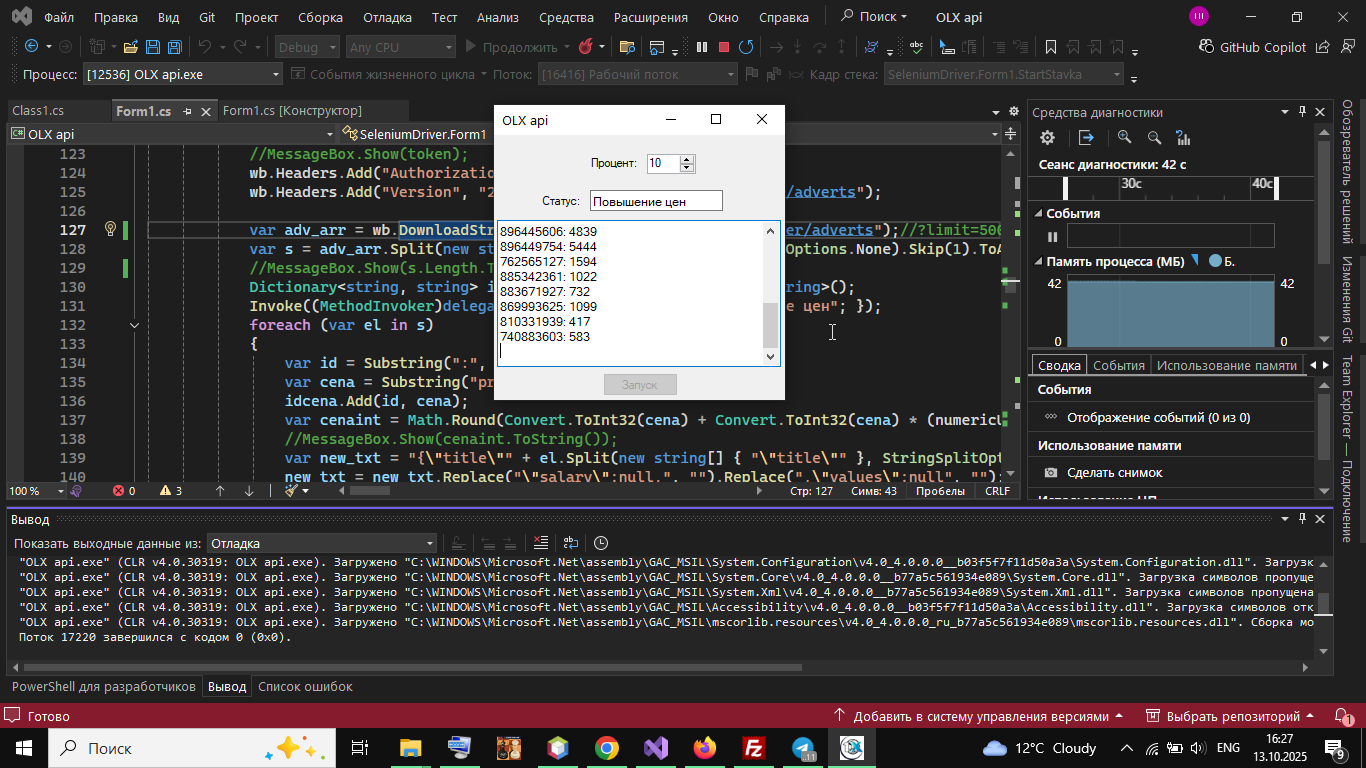Pause execution with the Break All icon
The image size is (1366, 768).
point(701,47)
